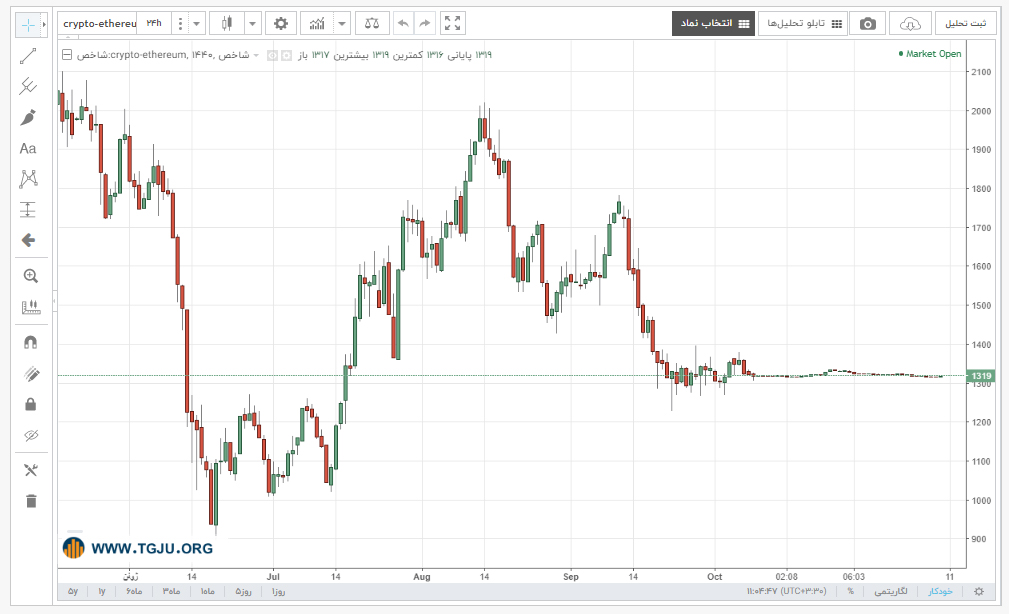The image size is (1009, 614).
Task: Toggle logarithmic scale (لگاریتمی)
Action: (x=891, y=591)
